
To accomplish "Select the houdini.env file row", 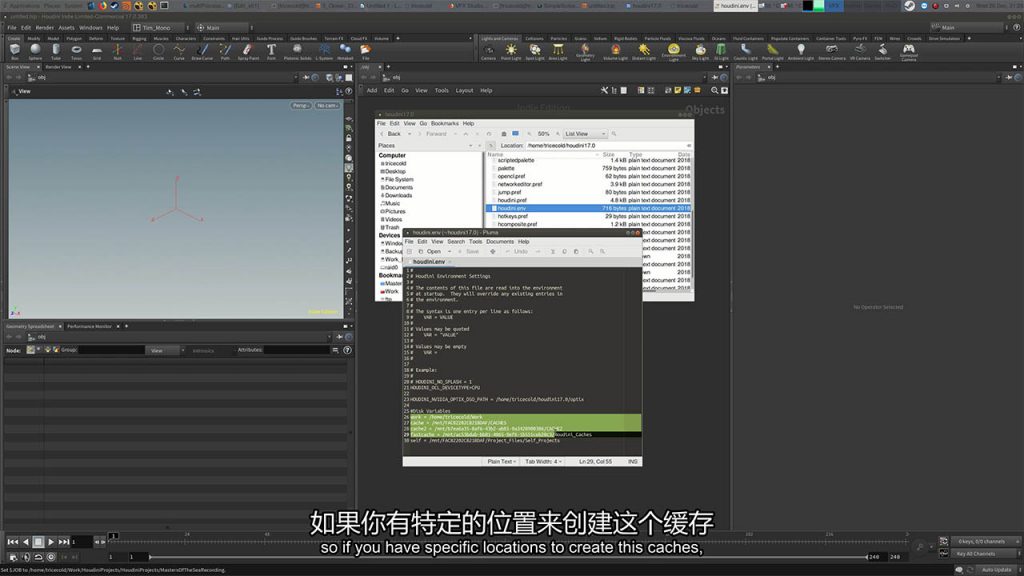I will click(x=588, y=208).
